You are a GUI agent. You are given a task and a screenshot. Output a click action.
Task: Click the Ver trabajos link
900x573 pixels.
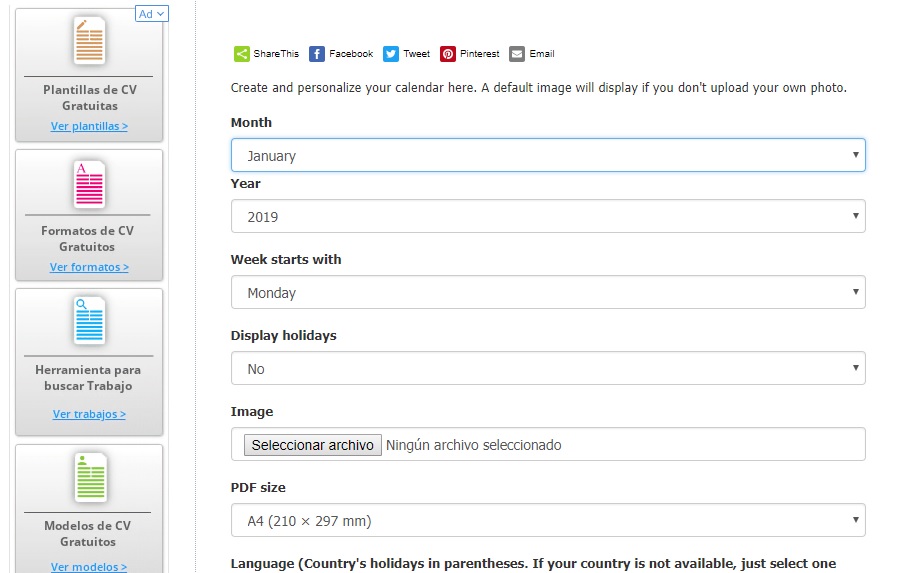89,415
